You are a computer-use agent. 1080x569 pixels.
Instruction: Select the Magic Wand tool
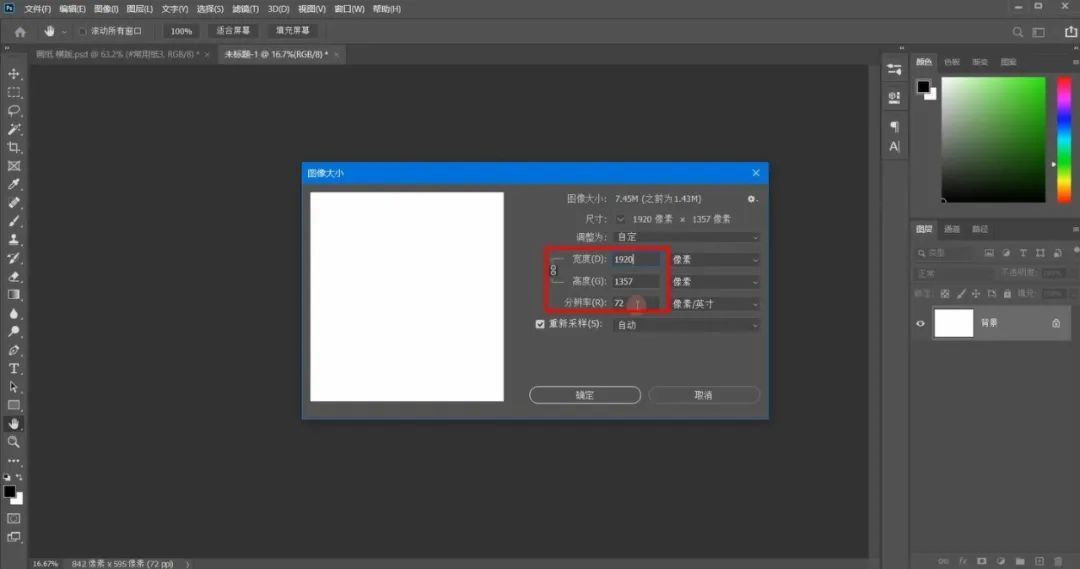click(14, 130)
